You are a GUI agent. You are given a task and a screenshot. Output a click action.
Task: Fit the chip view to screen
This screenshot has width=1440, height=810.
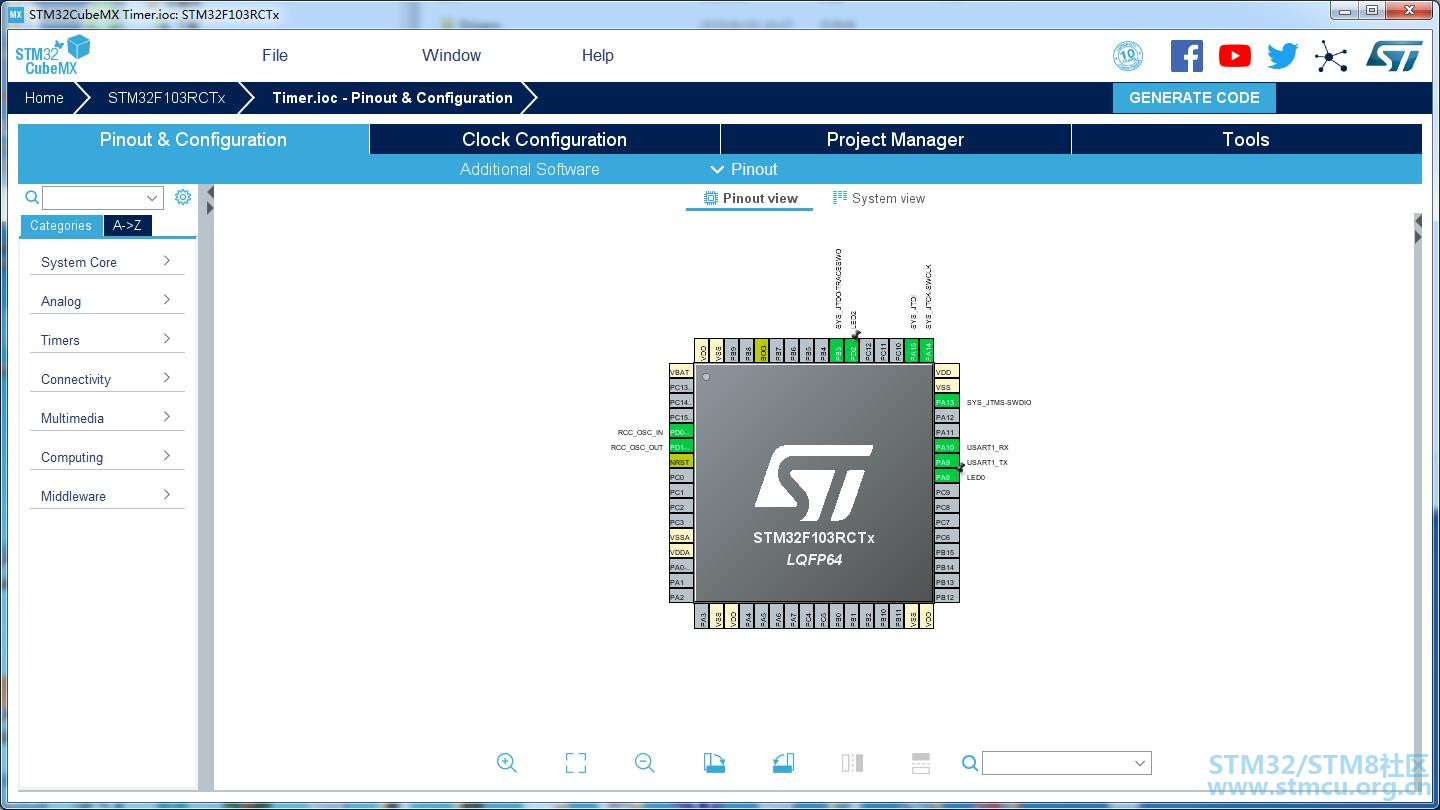click(576, 763)
